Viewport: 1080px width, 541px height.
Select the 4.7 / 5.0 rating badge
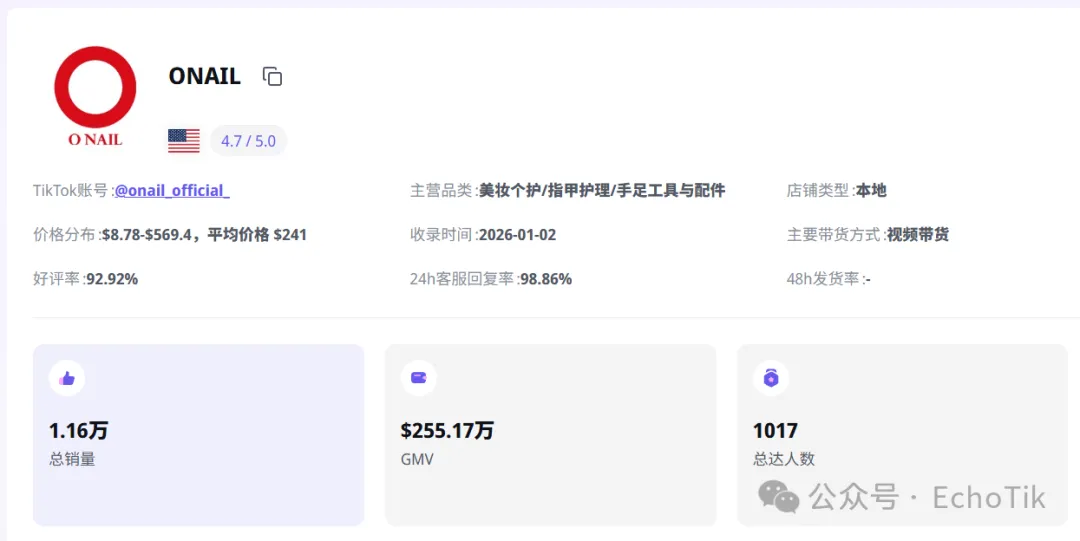pyautogui.click(x=248, y=141)
